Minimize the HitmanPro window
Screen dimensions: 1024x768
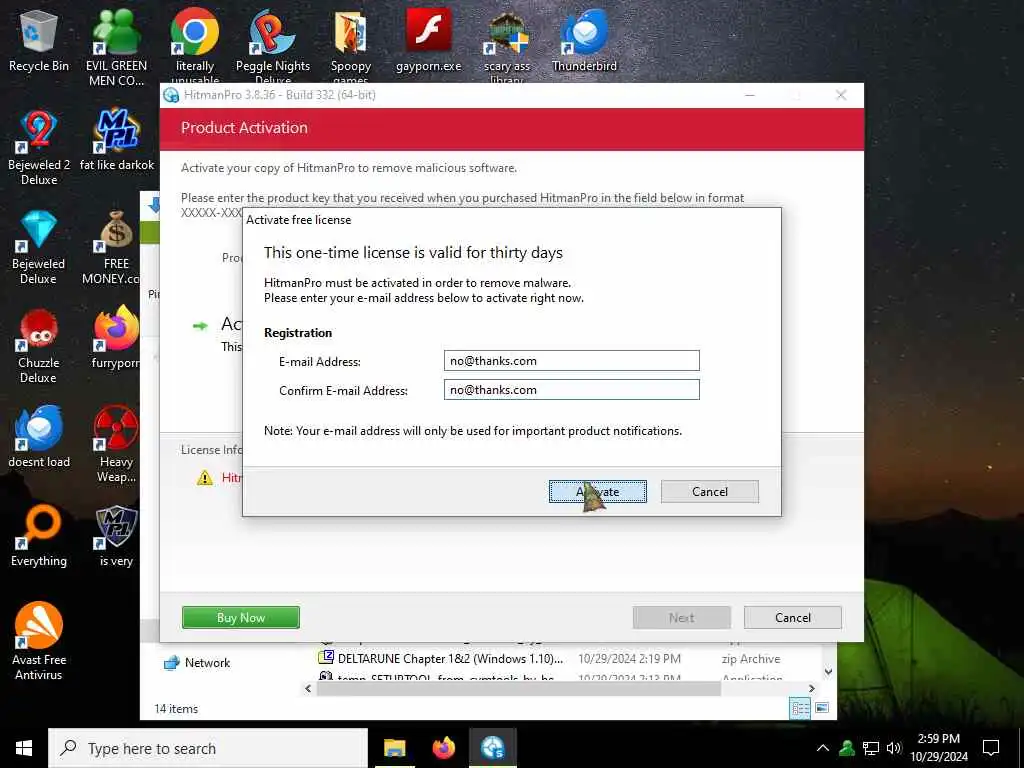point(750,95)
